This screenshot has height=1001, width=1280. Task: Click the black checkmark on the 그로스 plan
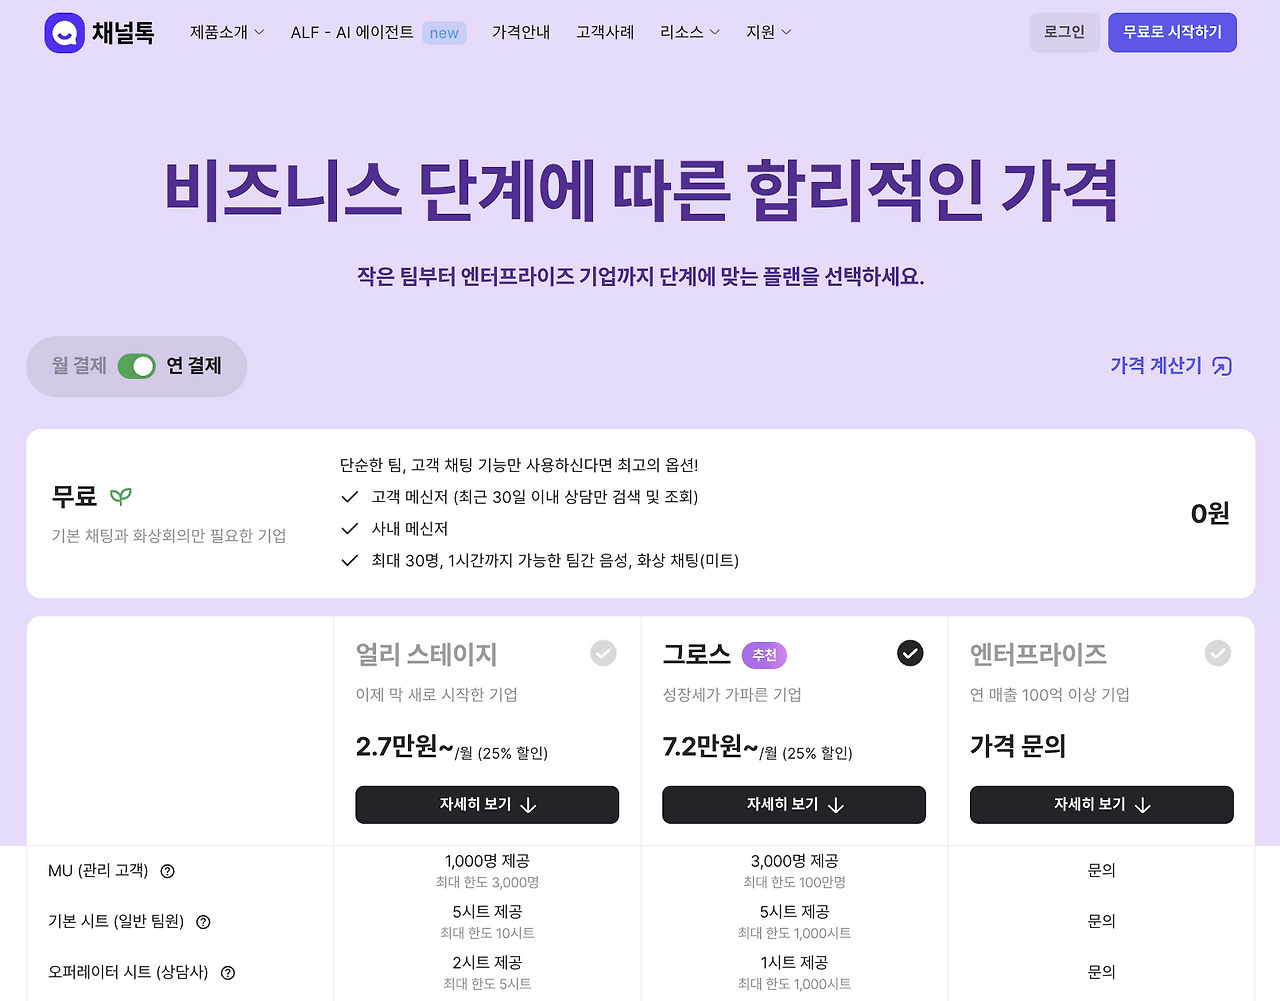click(909, 653)
